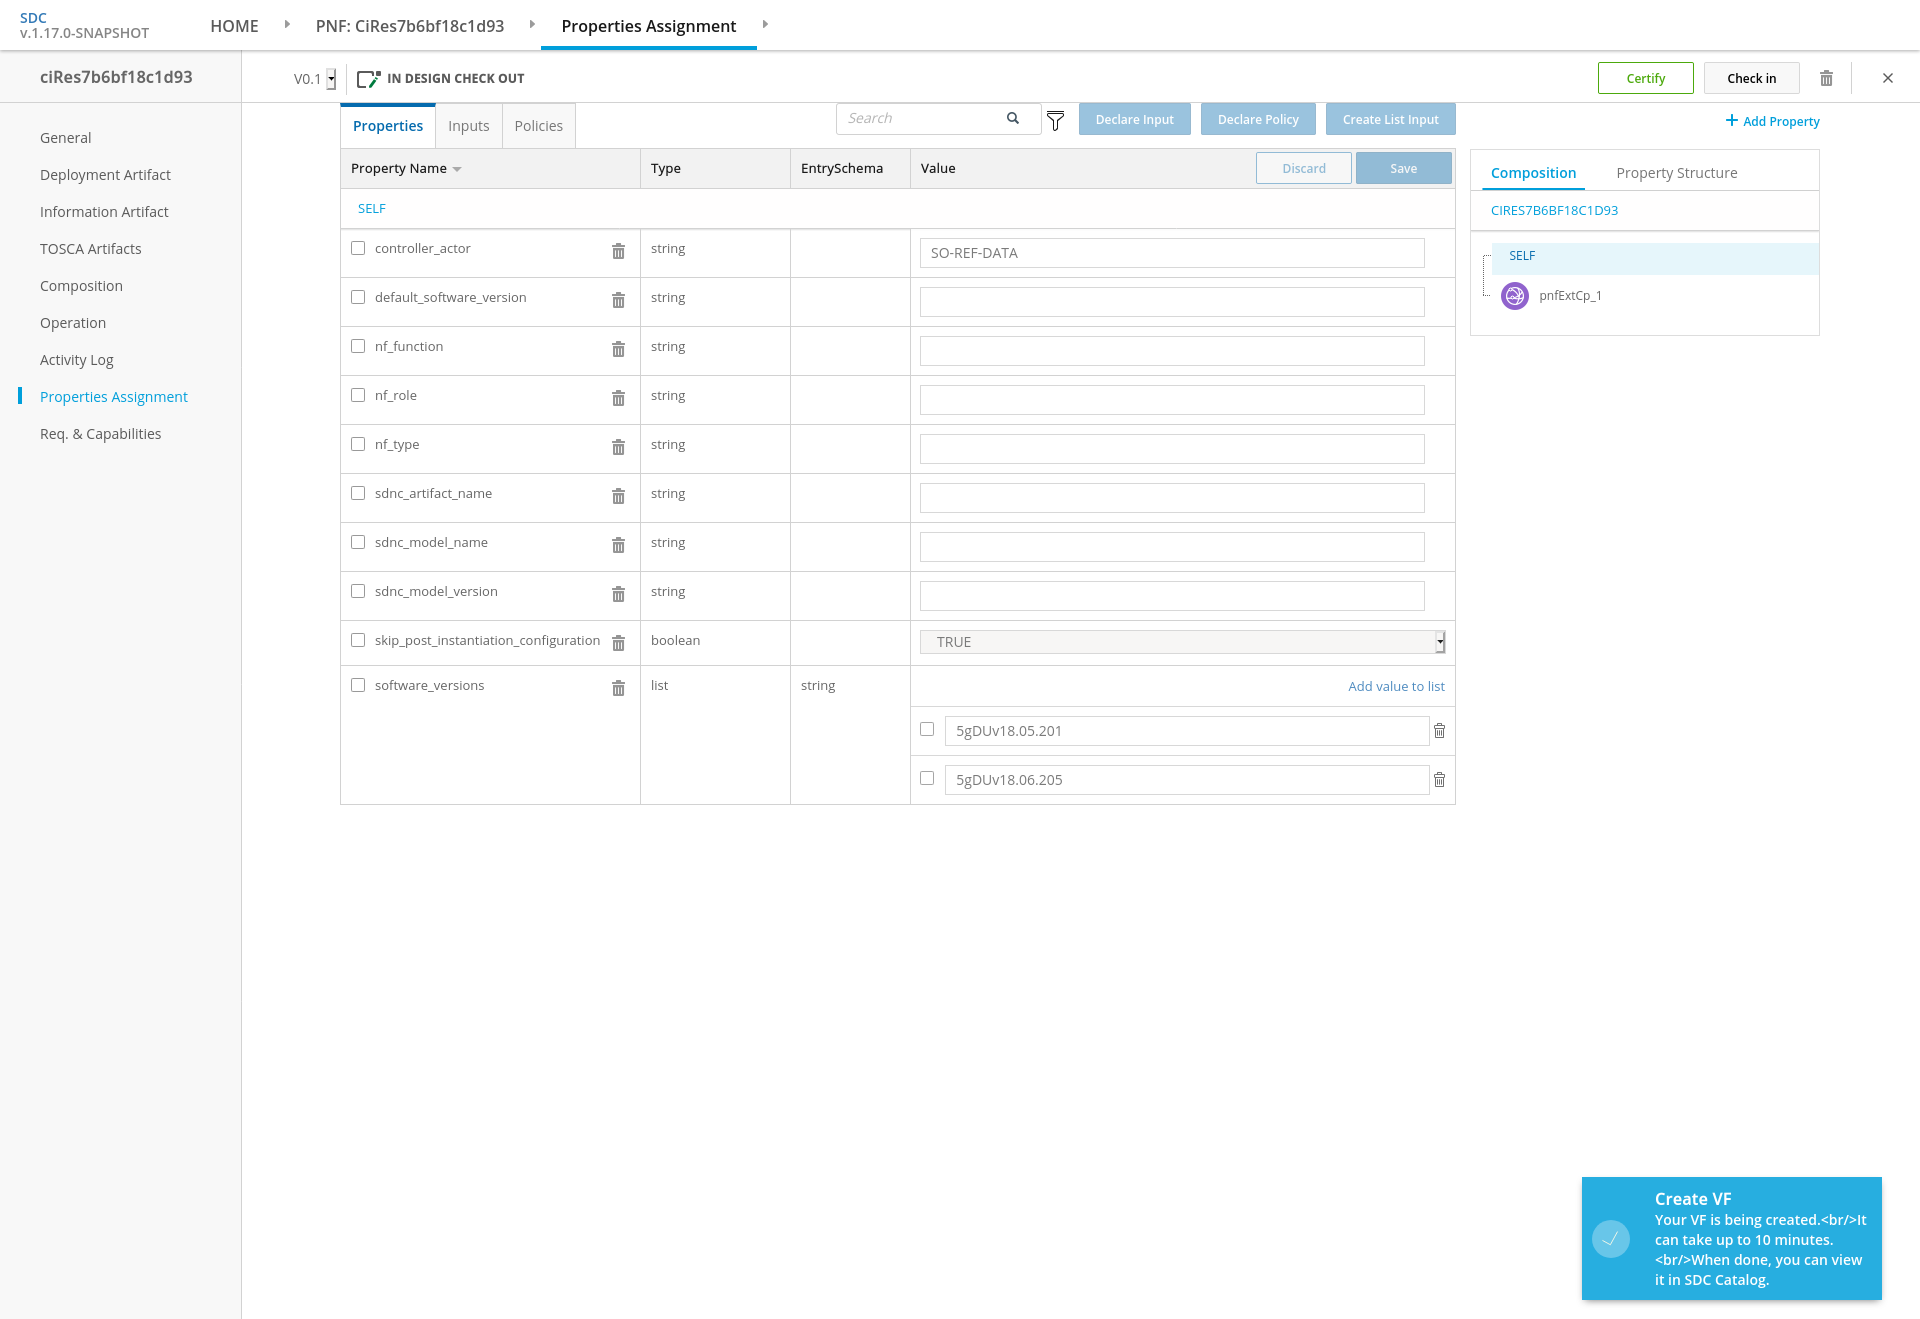Click the success checkmark in Create VF notification
1920x1319 pixels.
tap(1611, 1239)
